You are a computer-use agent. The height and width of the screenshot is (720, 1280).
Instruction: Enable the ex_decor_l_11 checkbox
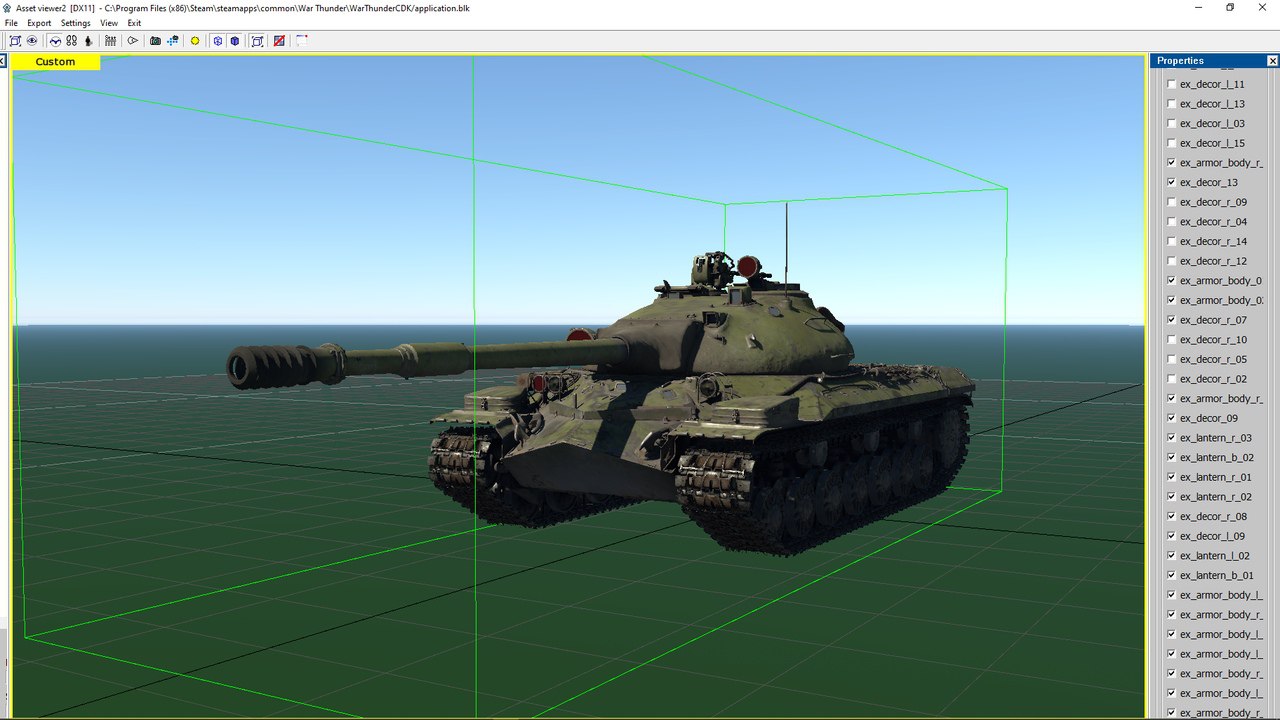click(1172, 85)
